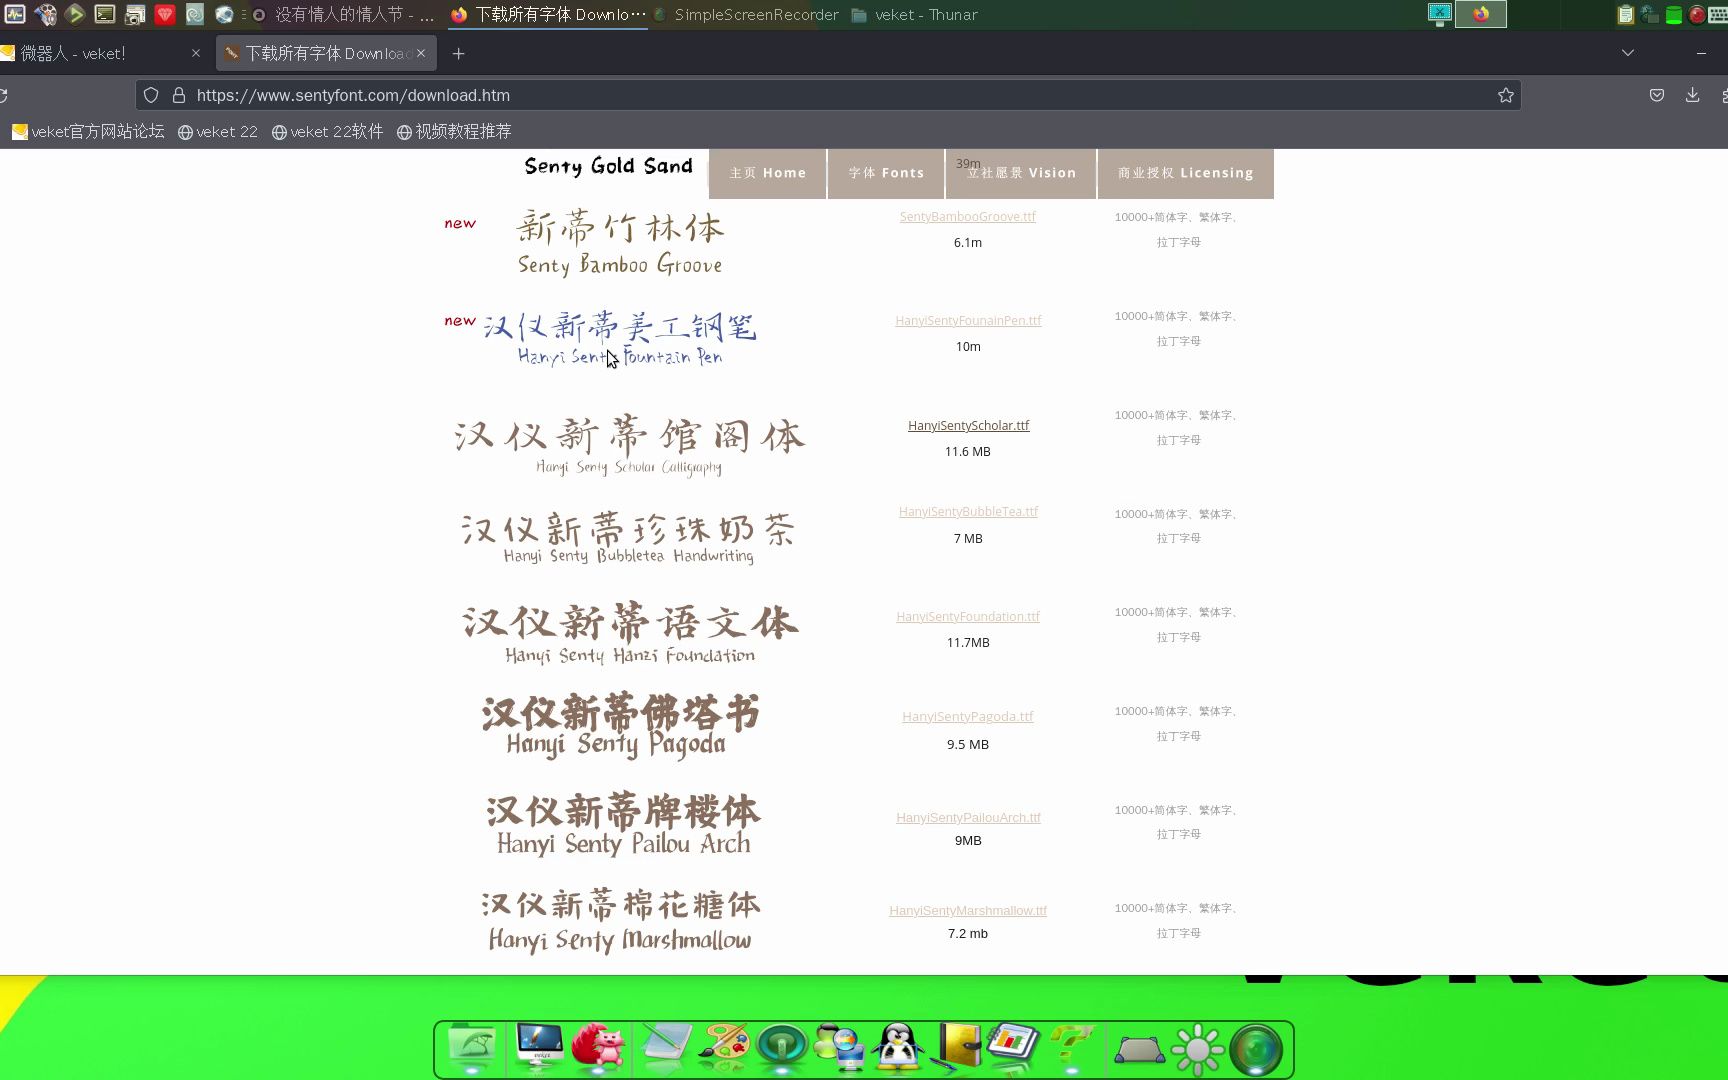Open the brightness sun icon in the dock
1728x1080 pixels.
[1199, 1048]
